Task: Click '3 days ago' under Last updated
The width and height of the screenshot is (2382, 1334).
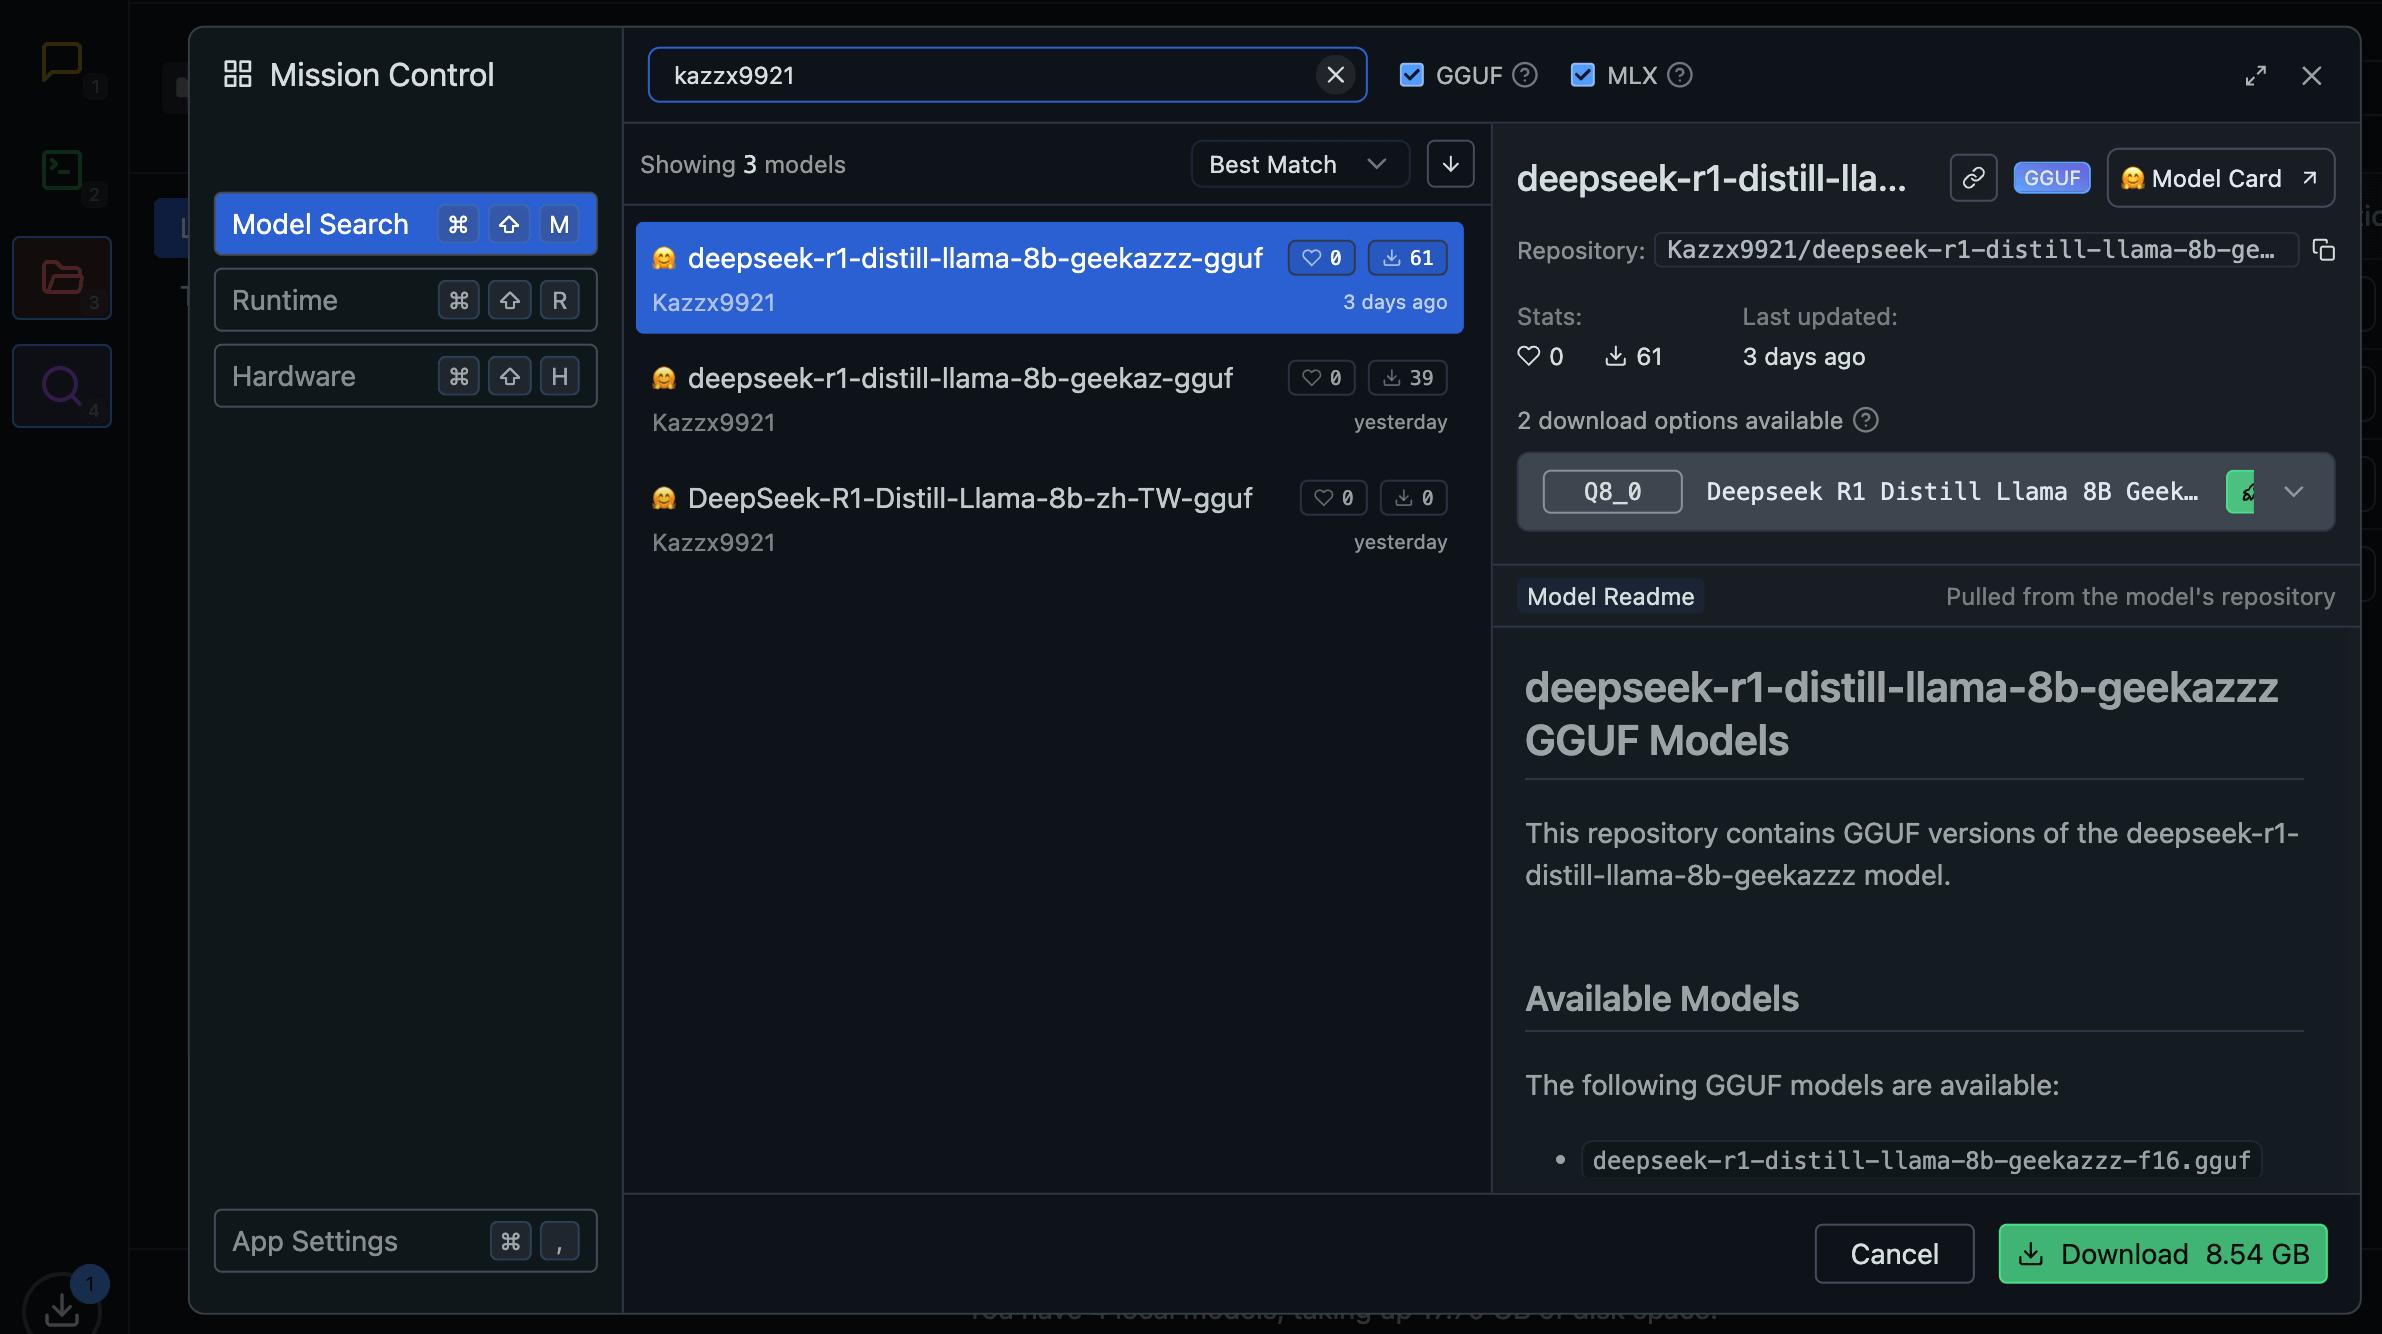Action: (1803, 357)
